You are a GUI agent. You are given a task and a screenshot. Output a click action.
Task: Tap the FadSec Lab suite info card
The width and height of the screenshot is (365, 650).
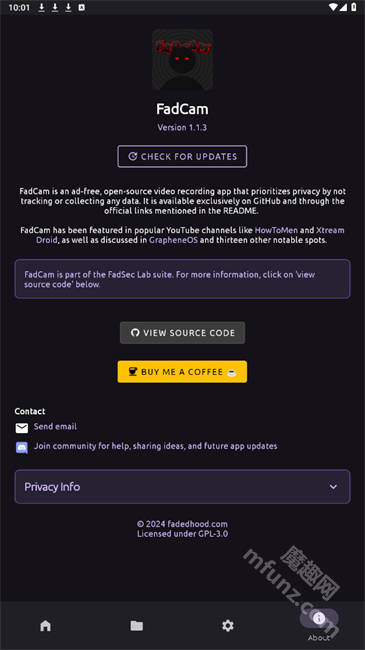182,279
